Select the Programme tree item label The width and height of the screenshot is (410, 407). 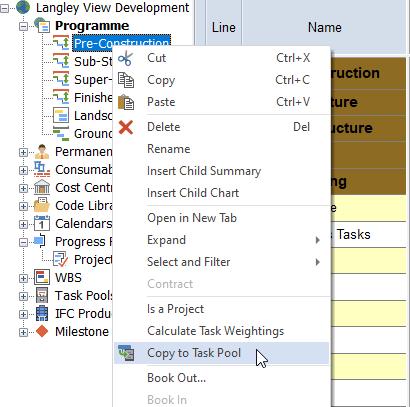[x=92, y=26]
